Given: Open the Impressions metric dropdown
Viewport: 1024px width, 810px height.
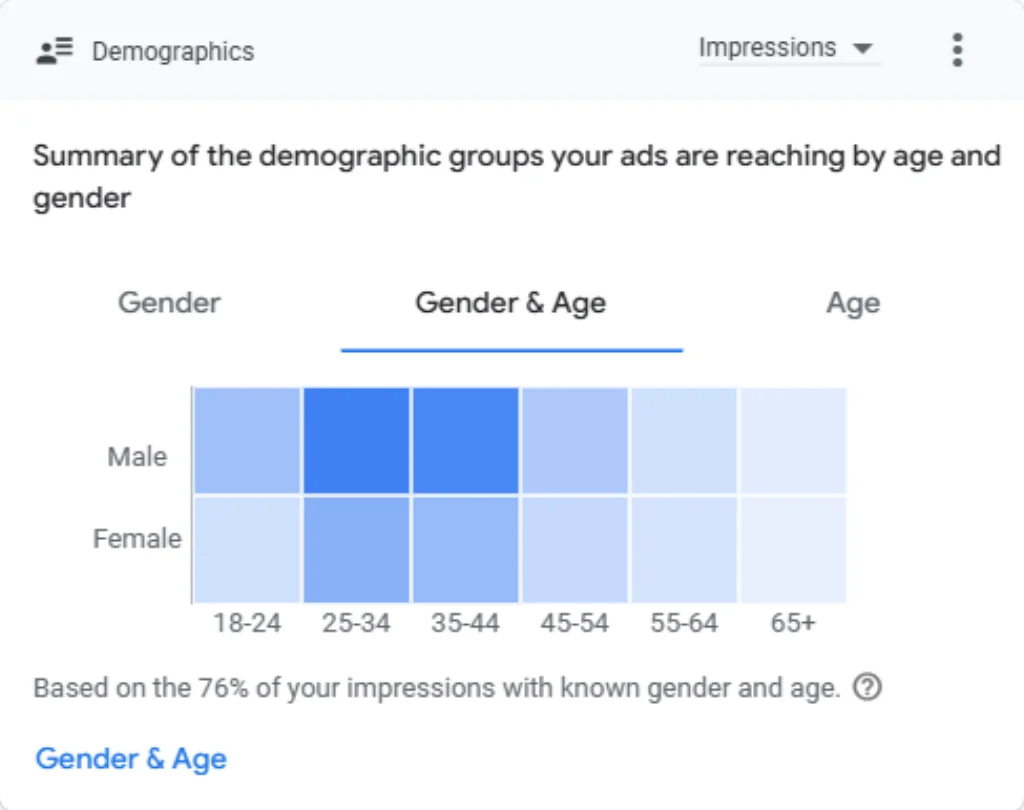Looking at the screenshot, I should (789, 48).
